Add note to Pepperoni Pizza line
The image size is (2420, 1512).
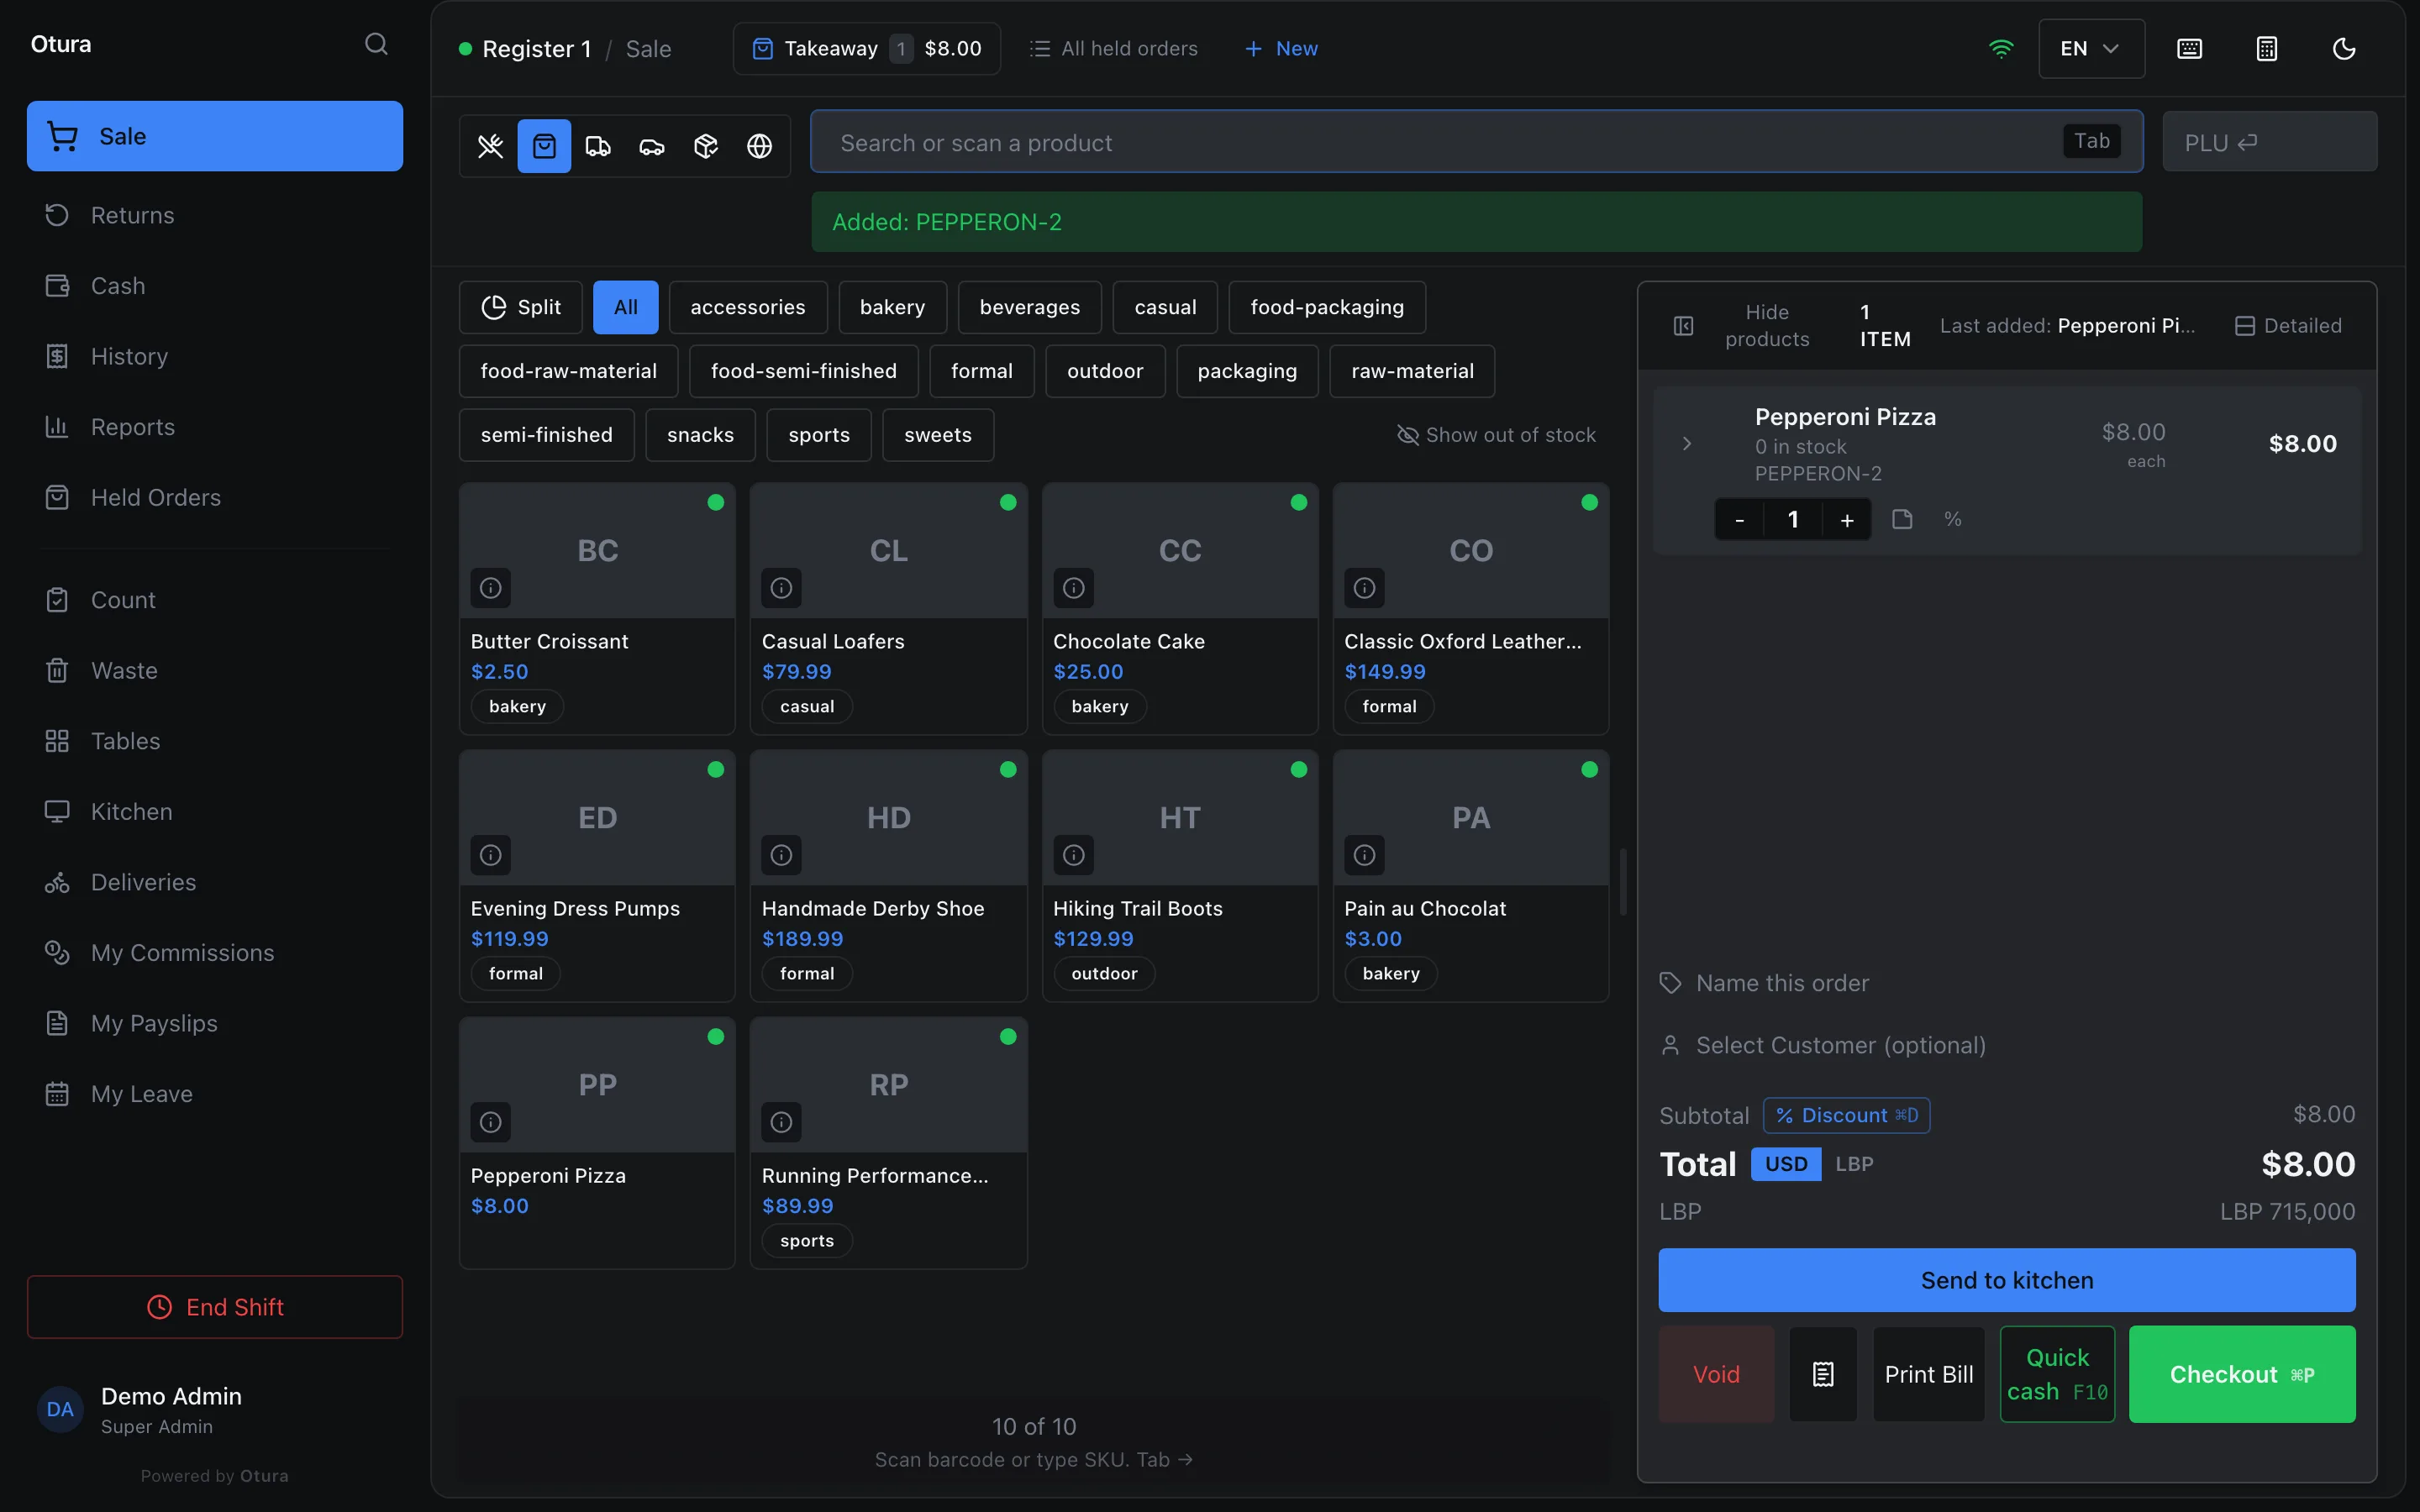tap(1902, 519)
